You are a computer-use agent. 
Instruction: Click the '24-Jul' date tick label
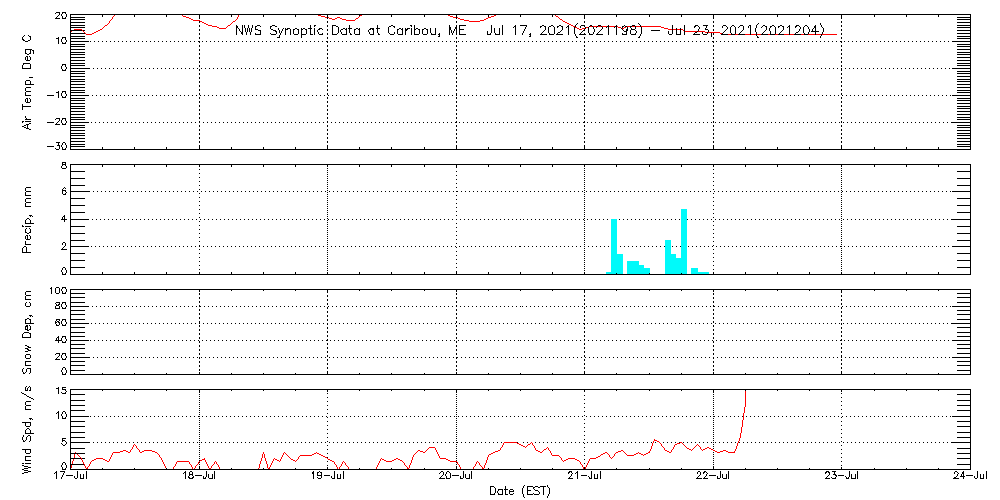pos(970,476)
